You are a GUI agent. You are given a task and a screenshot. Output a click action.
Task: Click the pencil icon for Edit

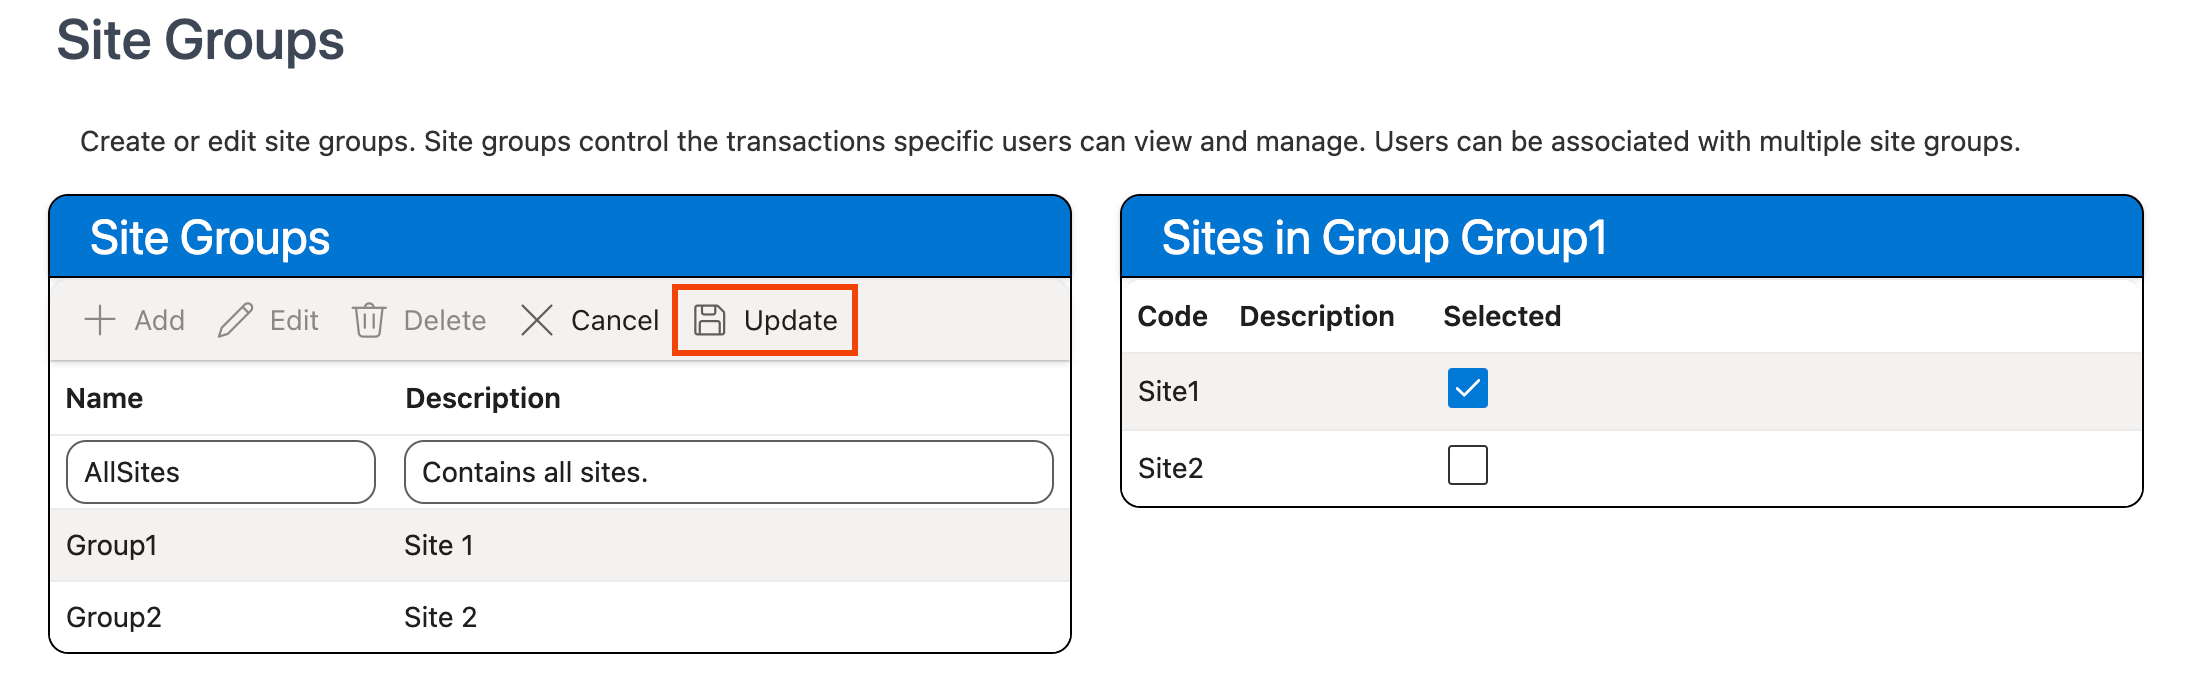[236, 320]
